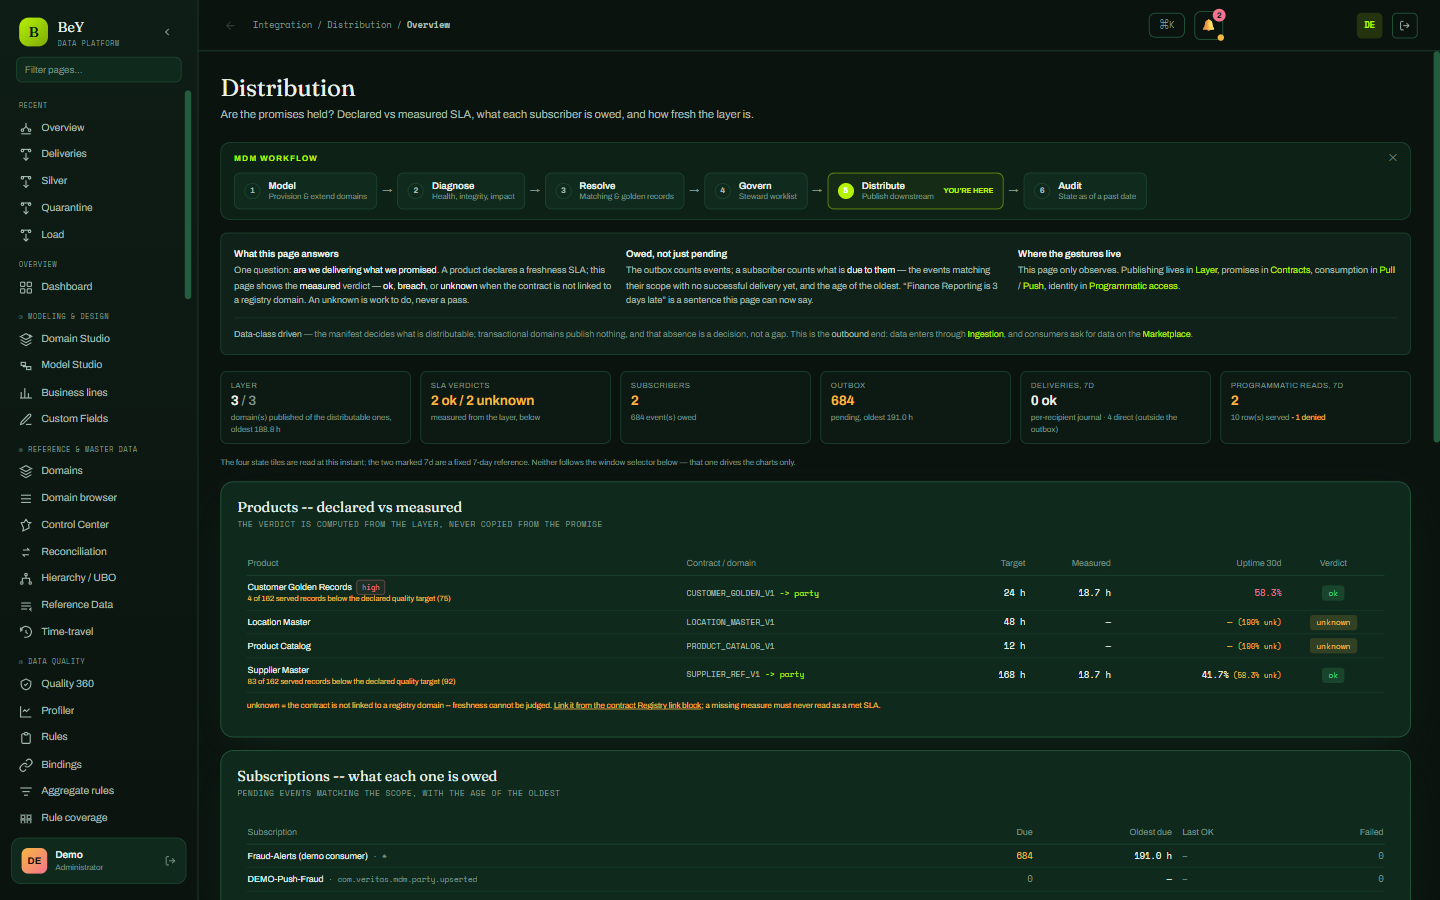Click the Programmatic Reads 7D card
The height and width of the screenshot is (900, 1440).
1315,407
